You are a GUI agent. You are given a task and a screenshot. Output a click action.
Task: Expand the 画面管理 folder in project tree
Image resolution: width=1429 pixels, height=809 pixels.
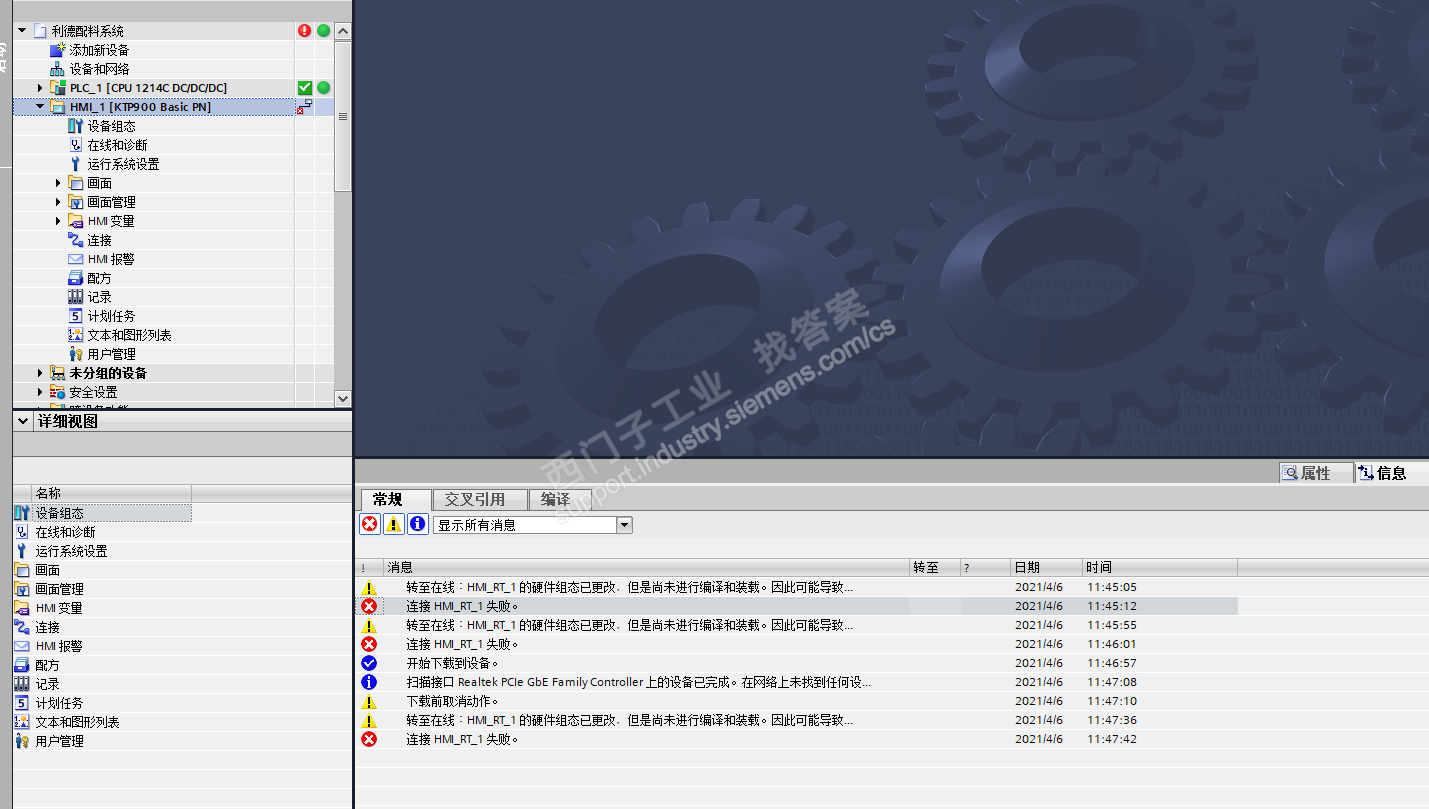(x=58, y=202)
